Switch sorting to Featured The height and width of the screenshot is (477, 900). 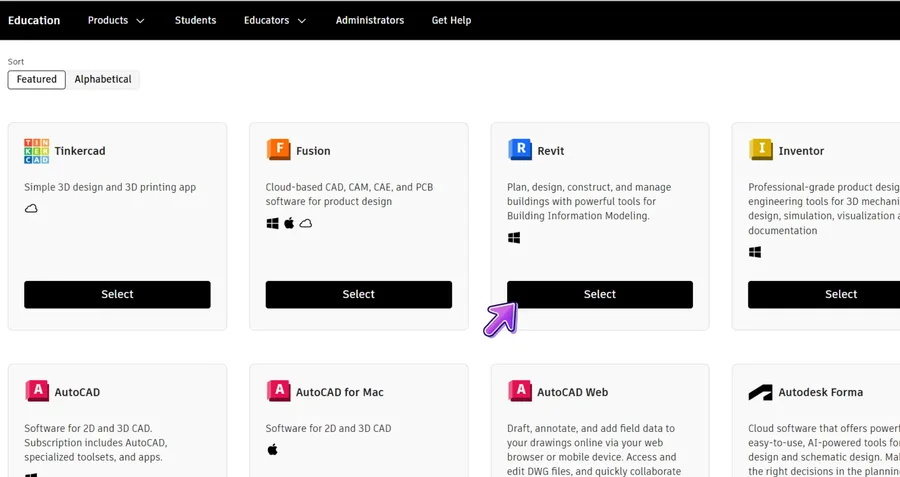click(x=37, y=80)
